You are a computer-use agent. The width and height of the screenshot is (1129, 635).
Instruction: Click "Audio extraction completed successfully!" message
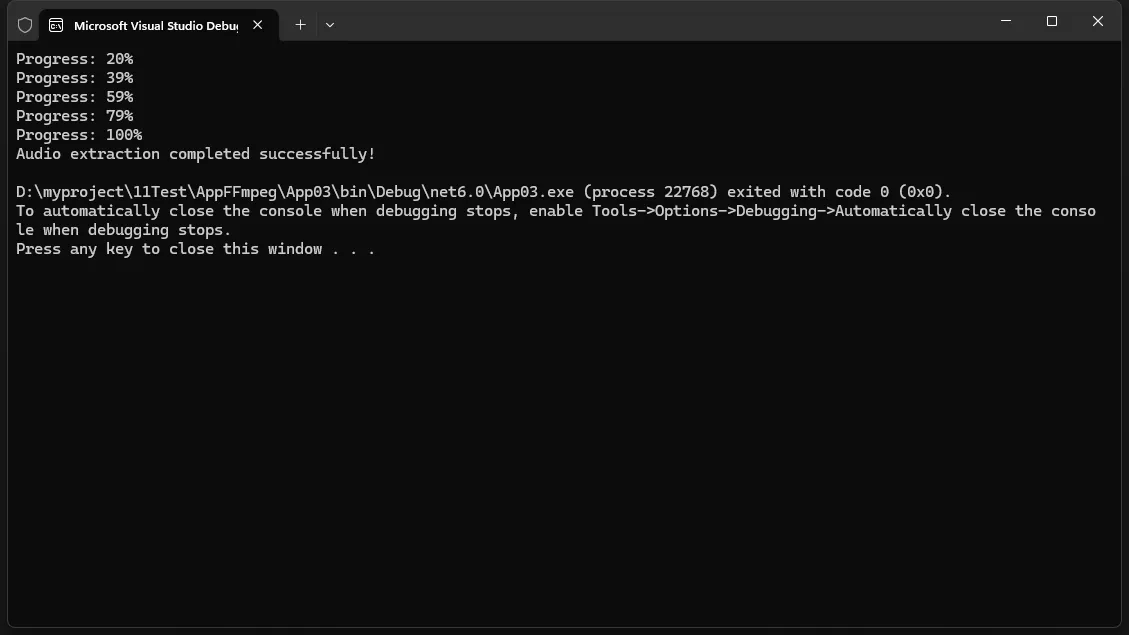point(196,154)
